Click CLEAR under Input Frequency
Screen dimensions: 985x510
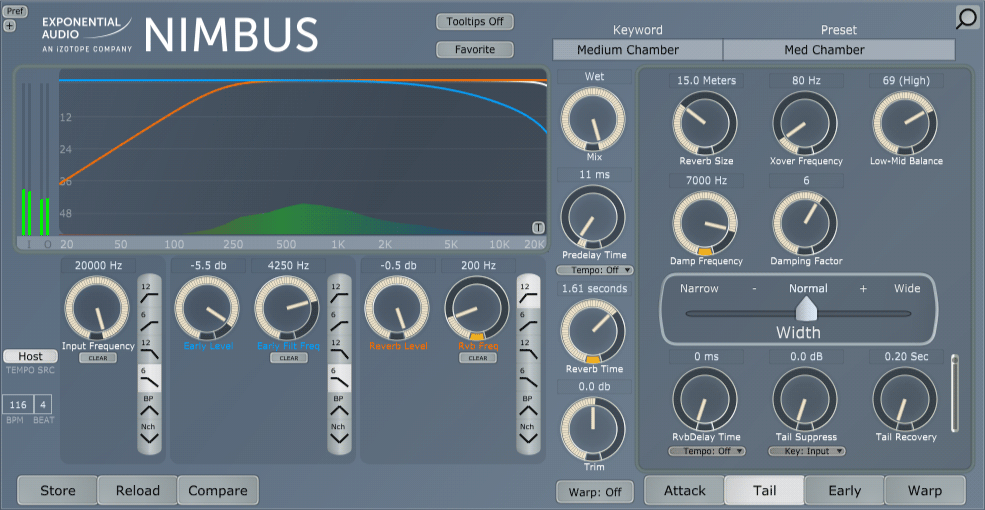(x=98, y=358)
